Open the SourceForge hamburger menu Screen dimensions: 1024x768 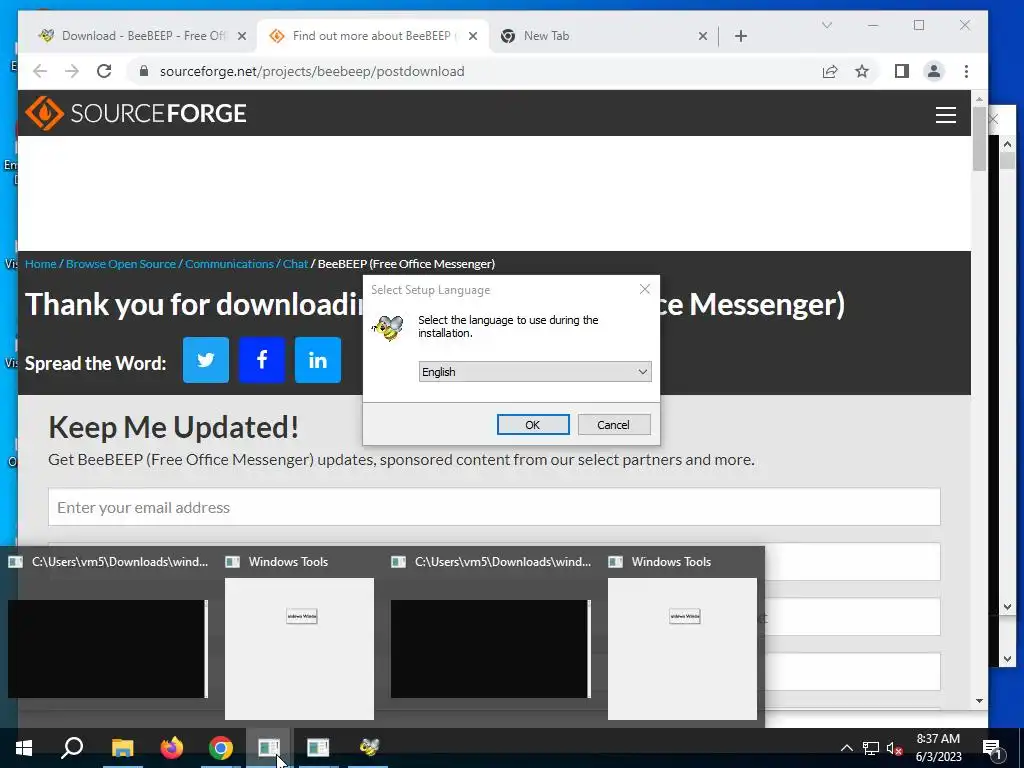[946, 115]
